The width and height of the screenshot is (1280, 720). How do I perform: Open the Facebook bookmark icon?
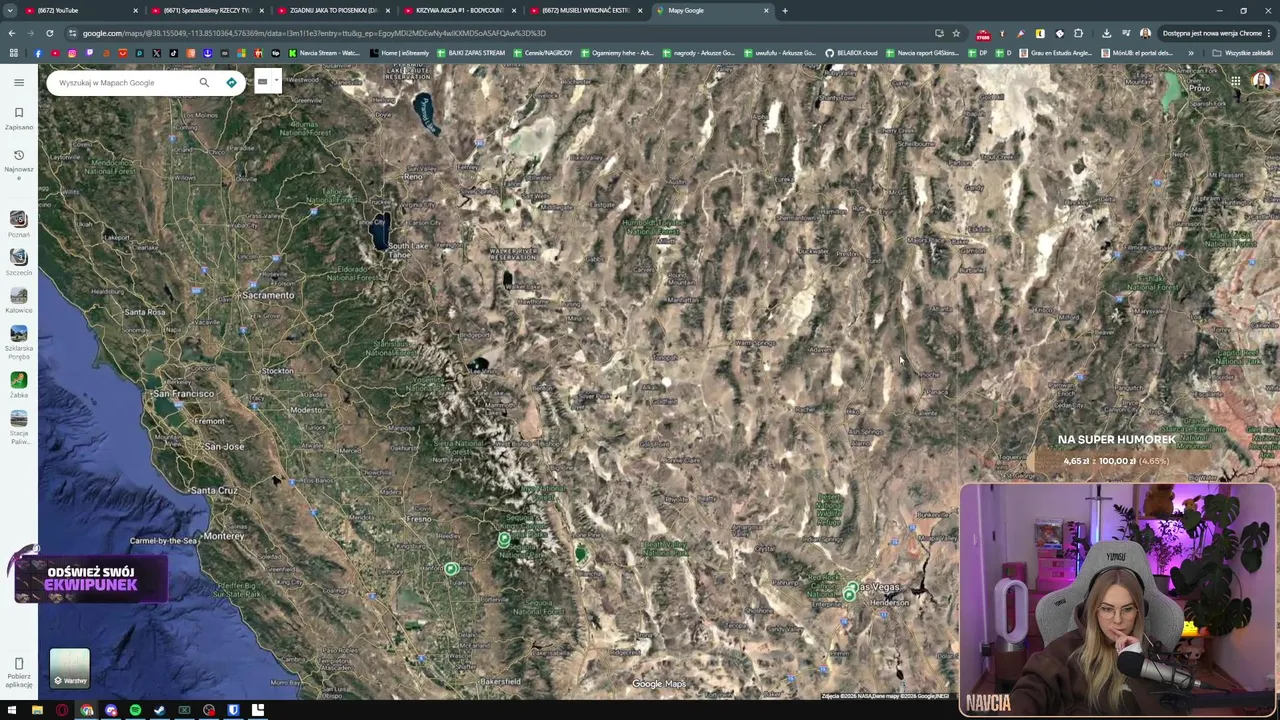click(x=38, y=53)
